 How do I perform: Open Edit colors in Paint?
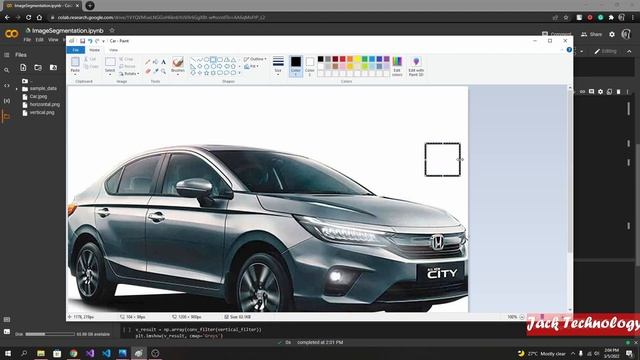pos(397,67)
